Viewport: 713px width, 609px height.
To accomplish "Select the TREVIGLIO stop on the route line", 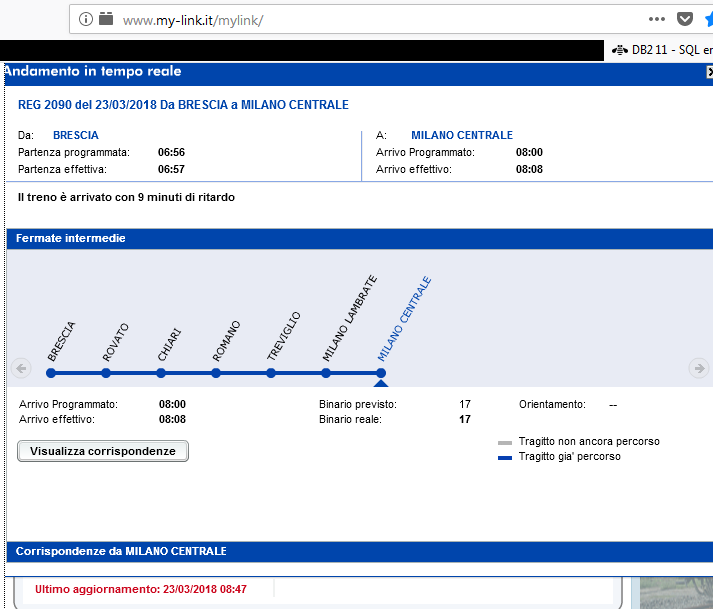I will tap(271, 373).
